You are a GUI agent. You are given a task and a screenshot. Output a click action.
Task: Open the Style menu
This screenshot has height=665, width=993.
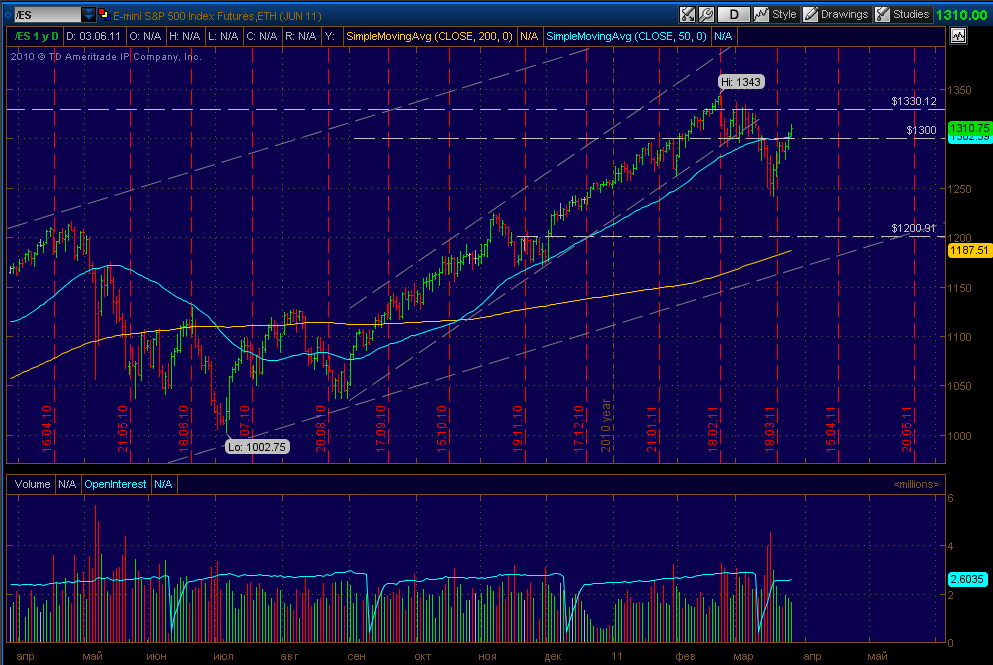click(776, 15)
